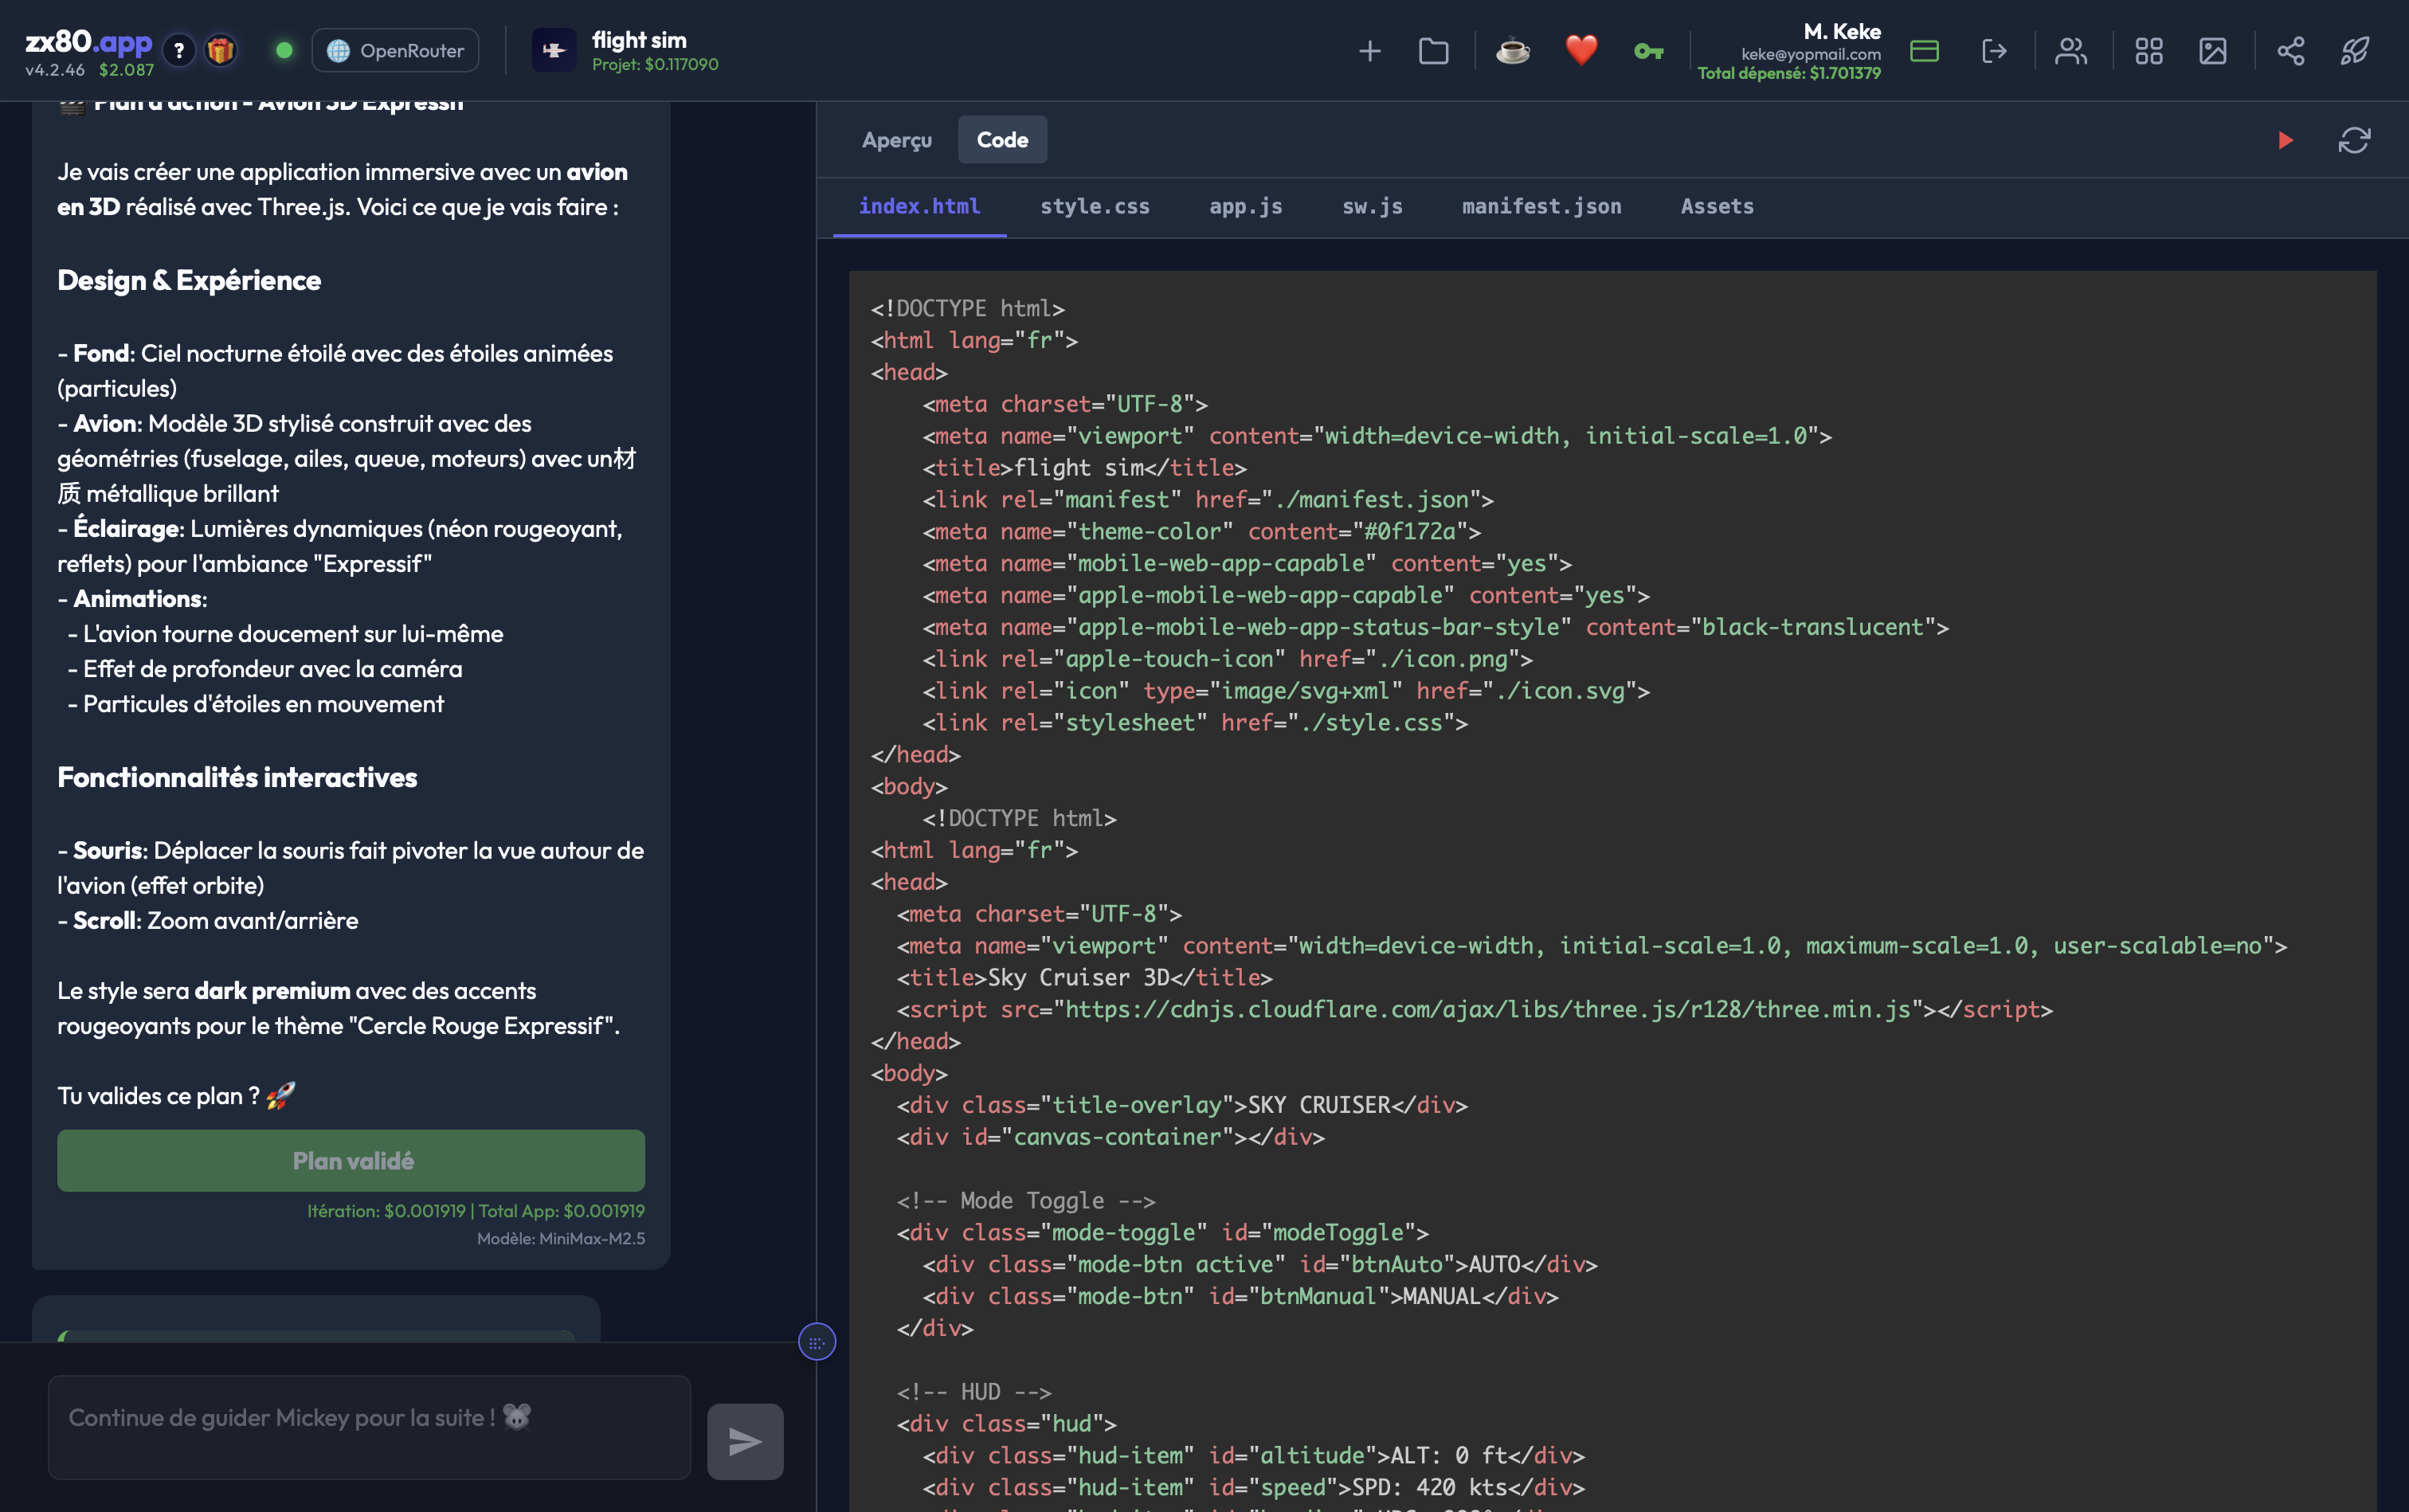Open the green credit card billing icon

[x=1924, y=50]
